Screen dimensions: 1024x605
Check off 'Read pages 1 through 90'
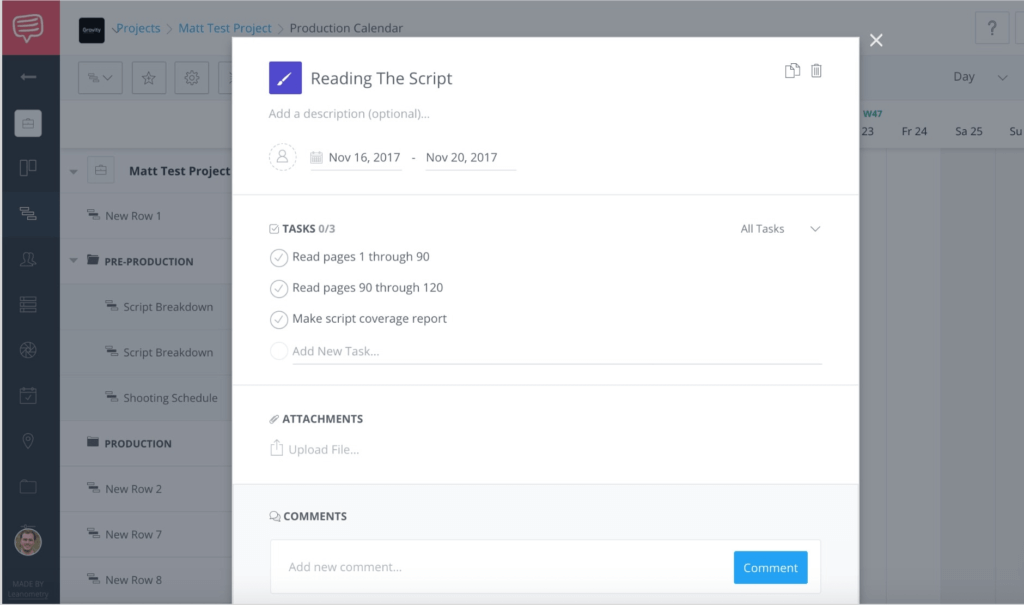tap(279, 258)
